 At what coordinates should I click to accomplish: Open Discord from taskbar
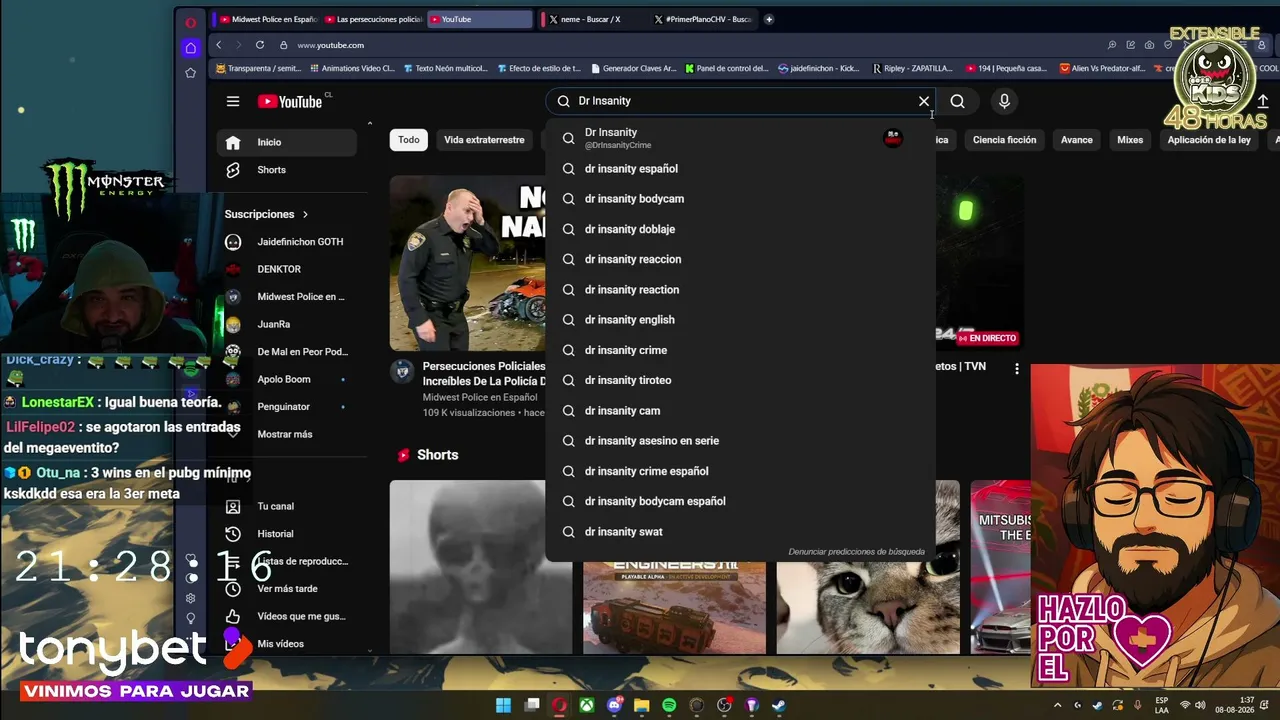pyautogui.click(x=615, y=705)
